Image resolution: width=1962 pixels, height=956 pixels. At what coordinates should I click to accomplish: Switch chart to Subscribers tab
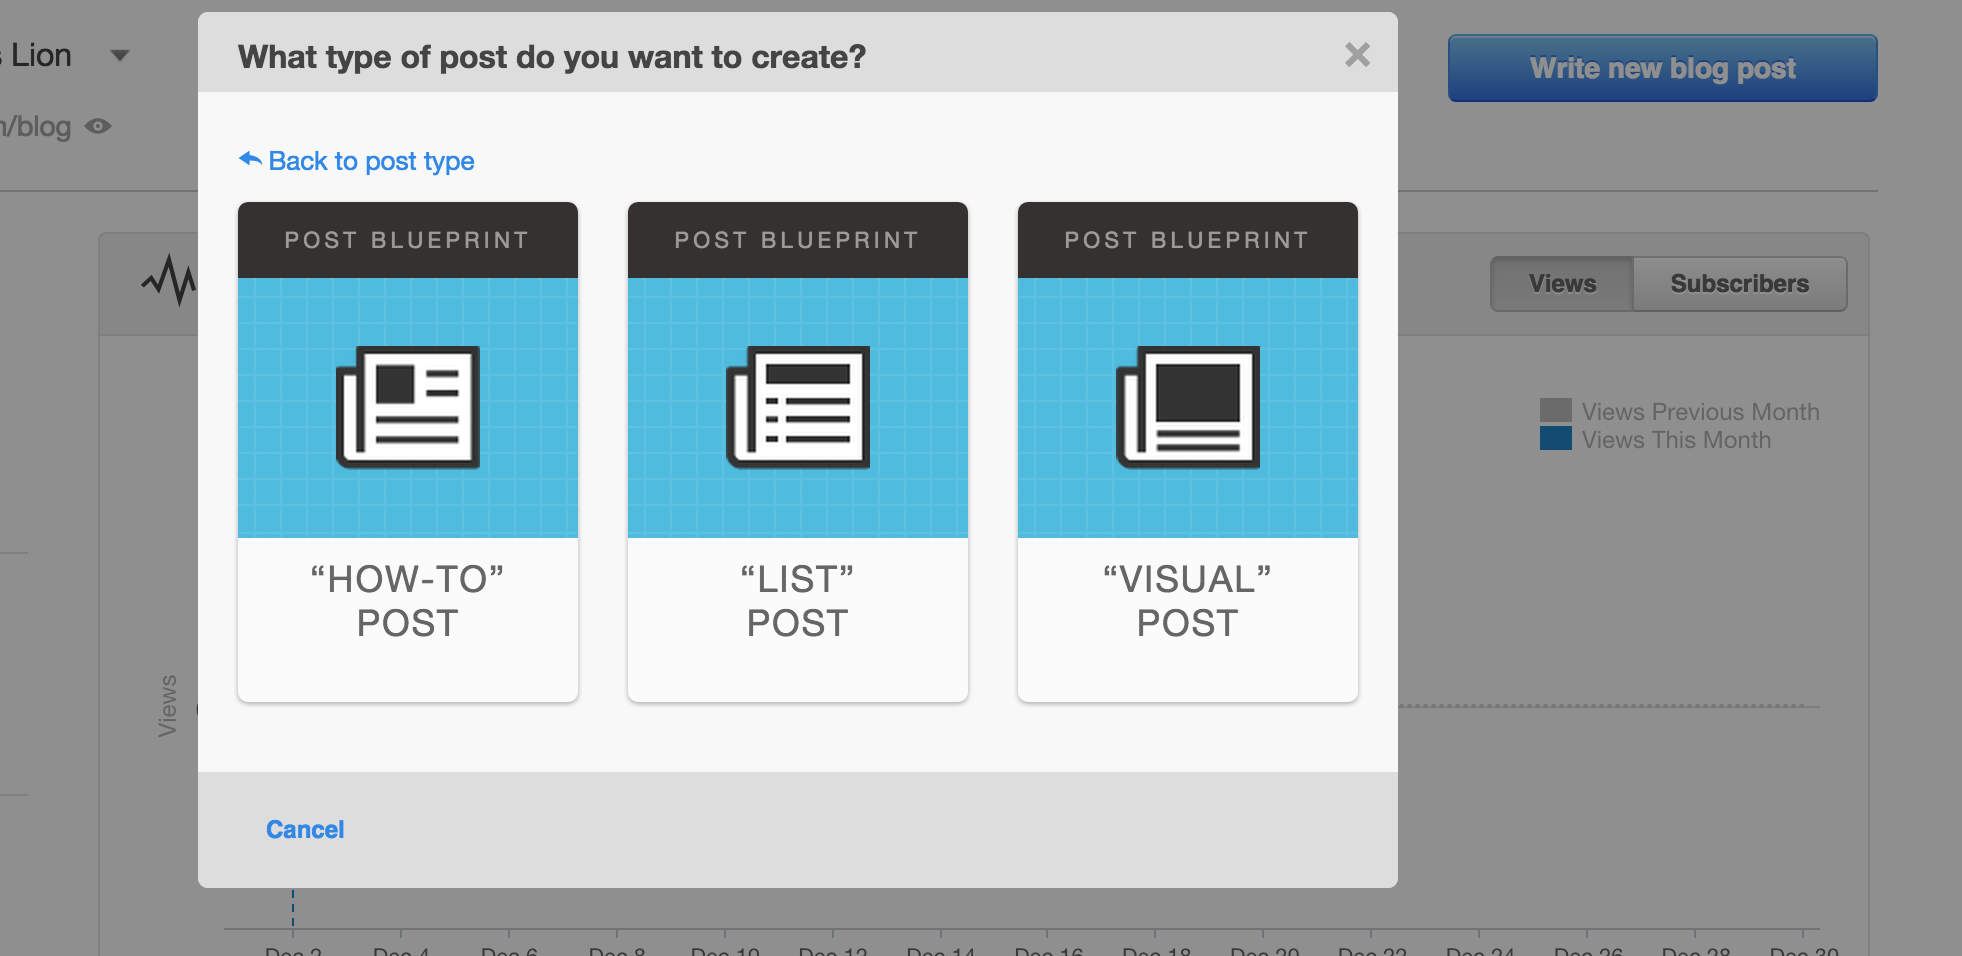coord(1740,284)
